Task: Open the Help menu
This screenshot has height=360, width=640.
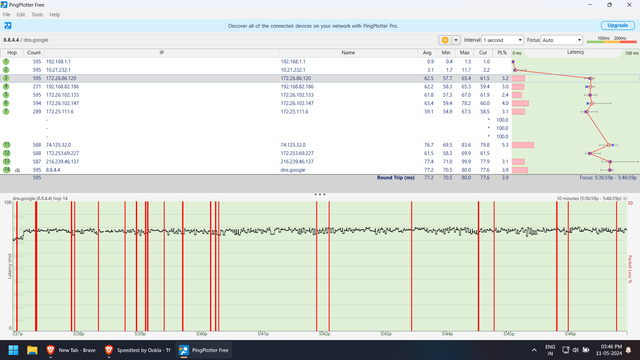Action: pos(55,15)
